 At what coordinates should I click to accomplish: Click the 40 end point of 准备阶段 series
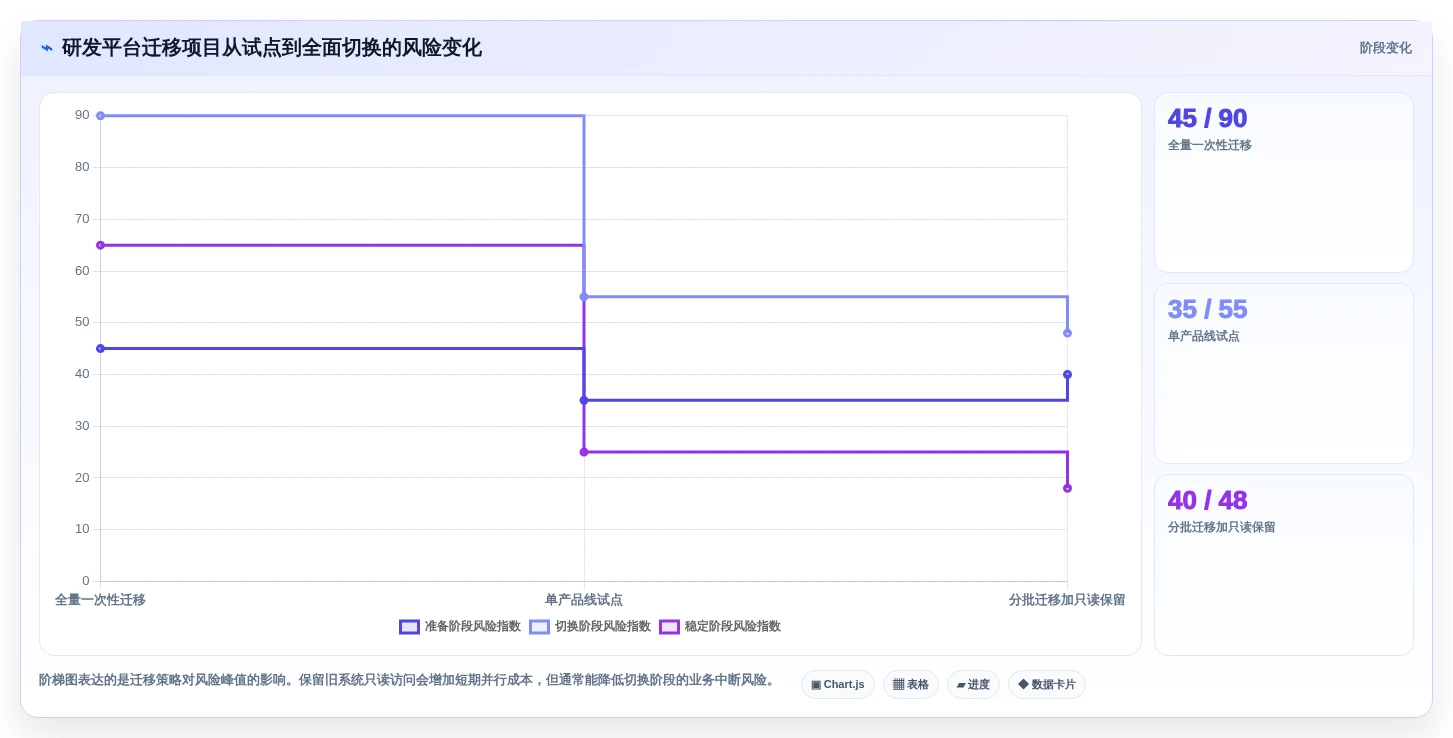[x=1067, y=374]
